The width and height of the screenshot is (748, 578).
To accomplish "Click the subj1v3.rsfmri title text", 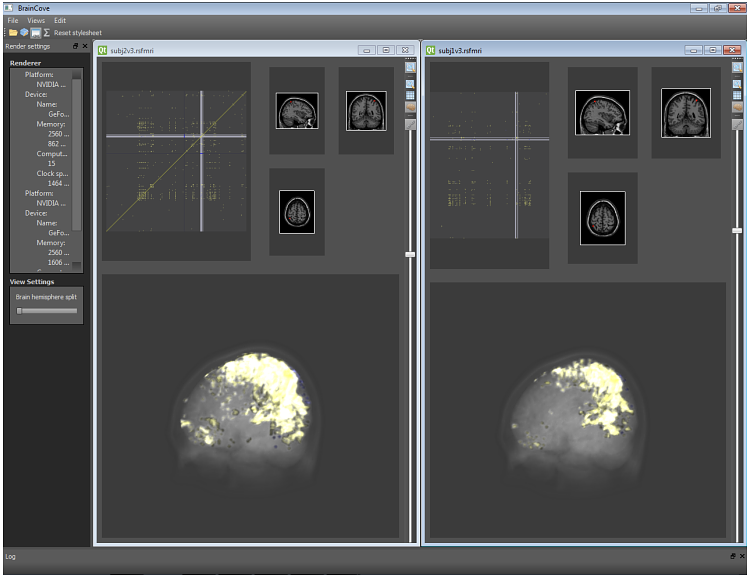I will click(460, 51).
